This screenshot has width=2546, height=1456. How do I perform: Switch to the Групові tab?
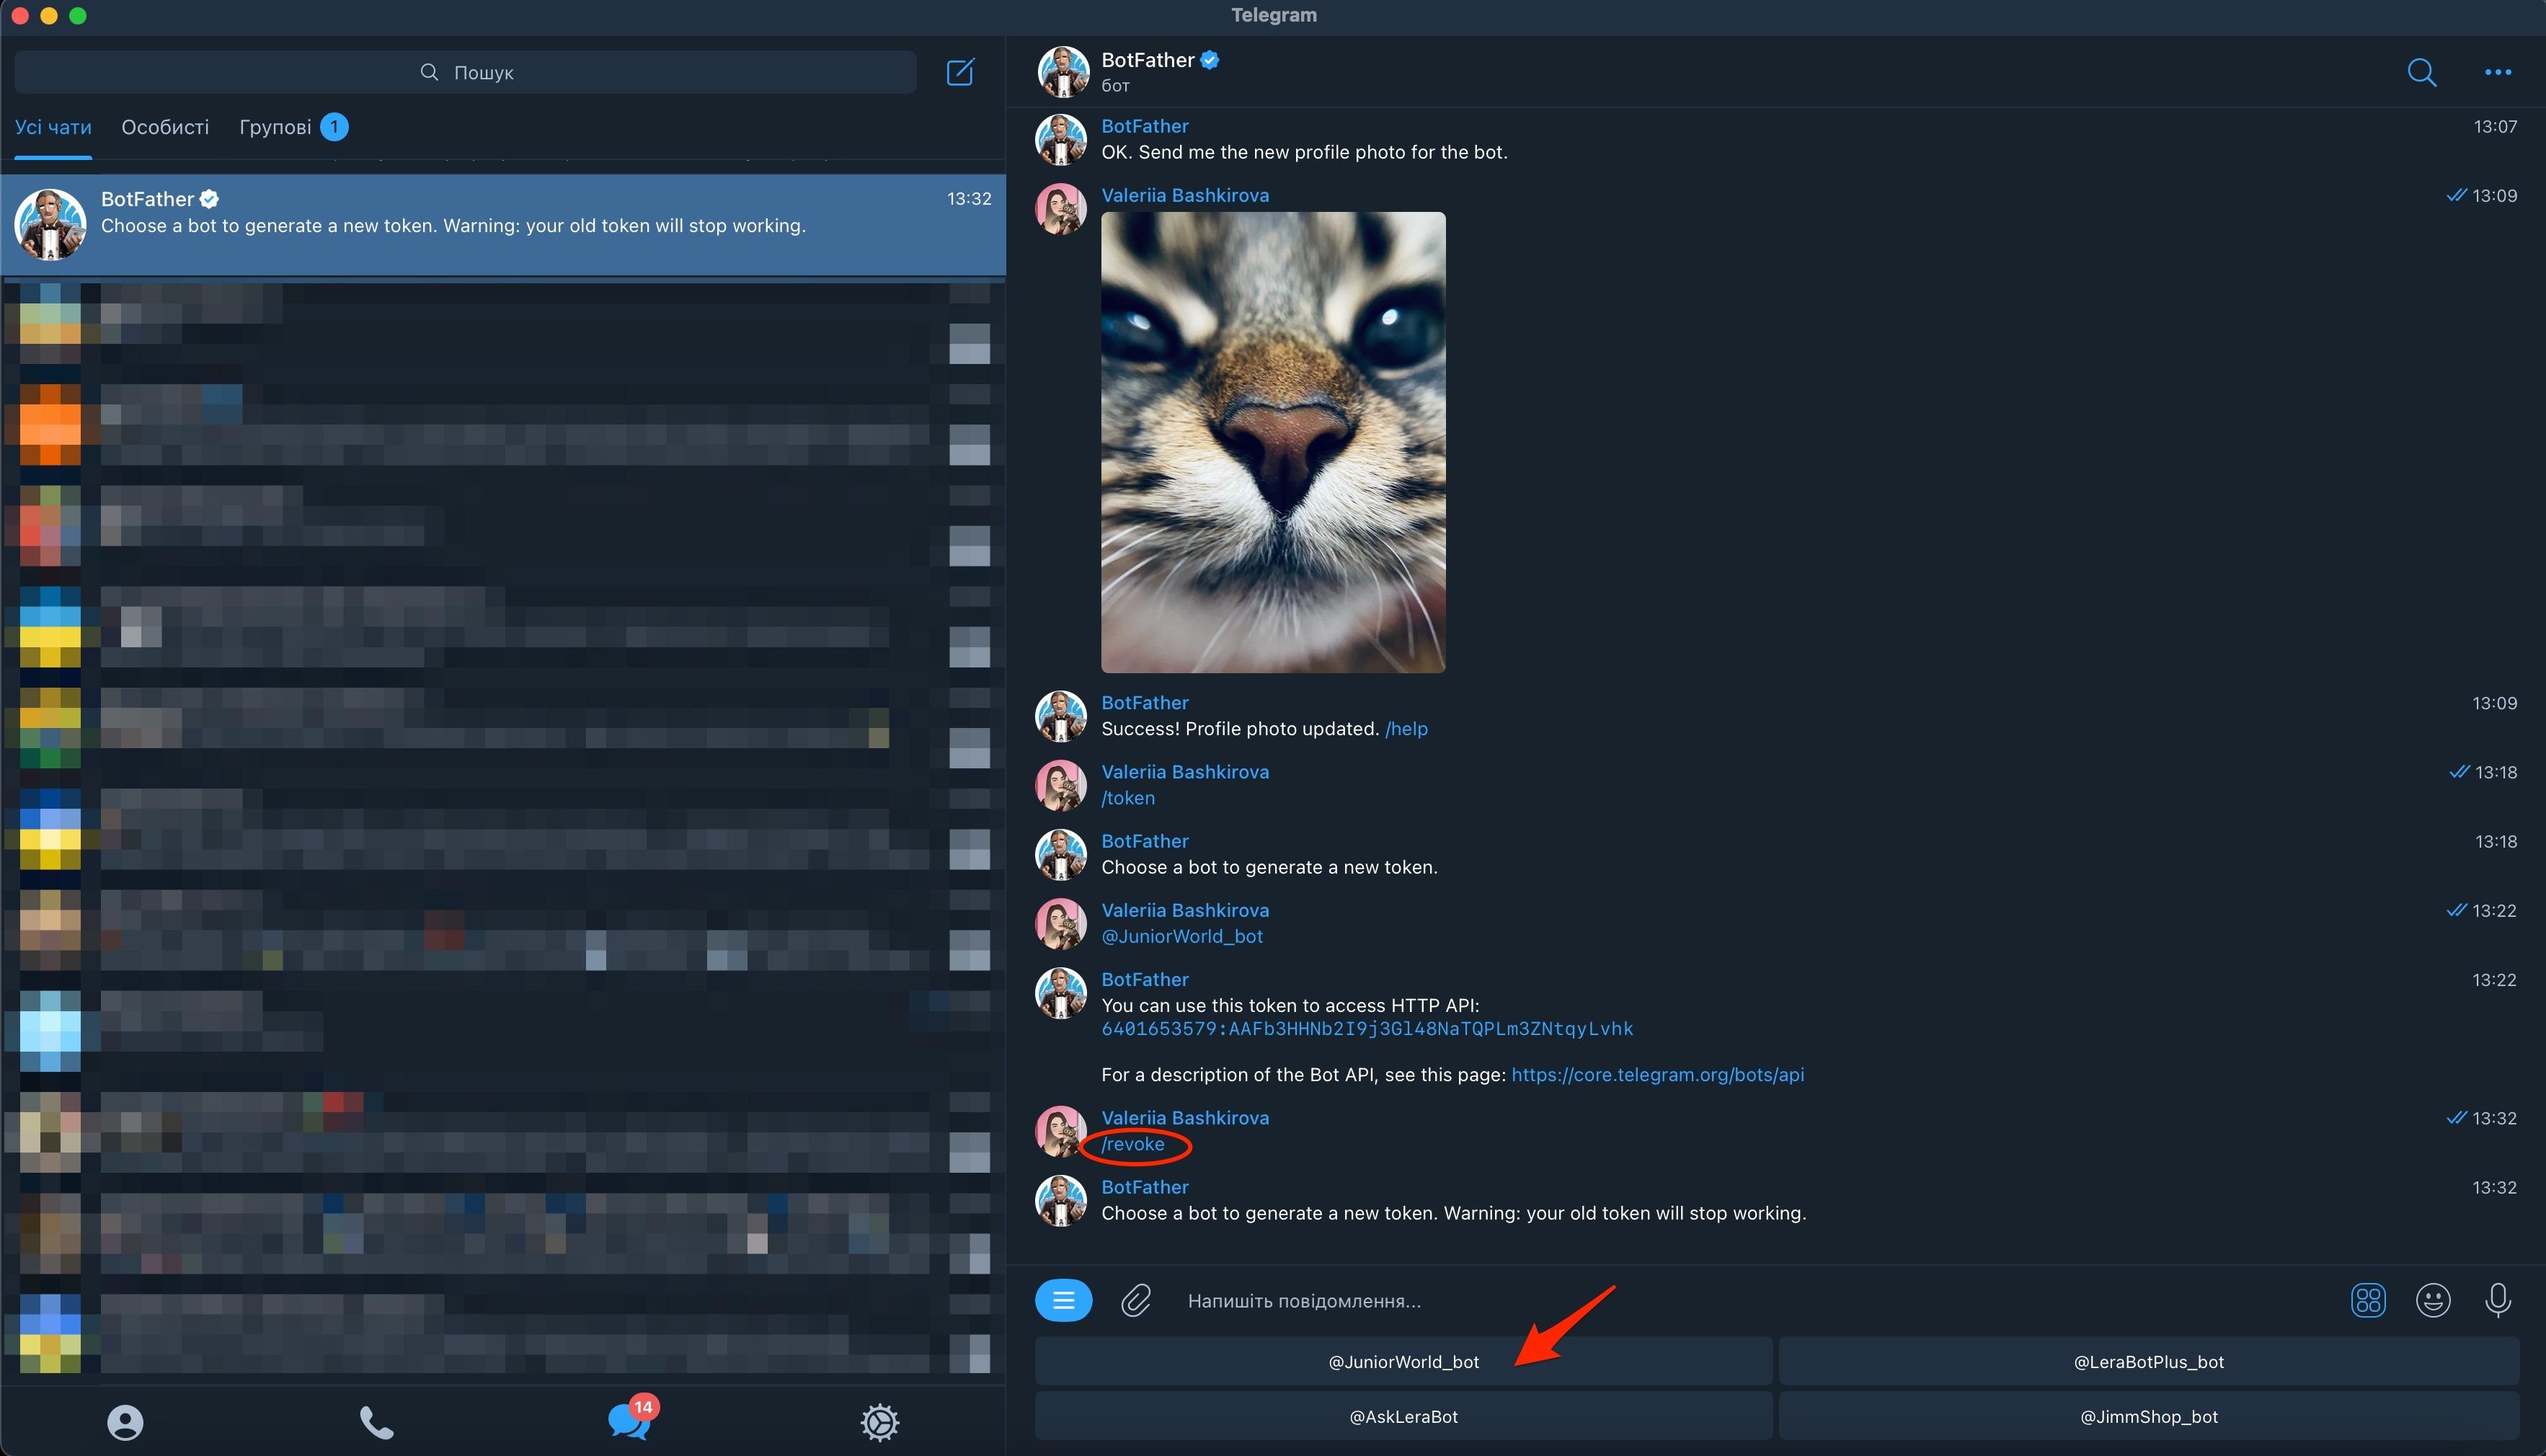(276, 127)
